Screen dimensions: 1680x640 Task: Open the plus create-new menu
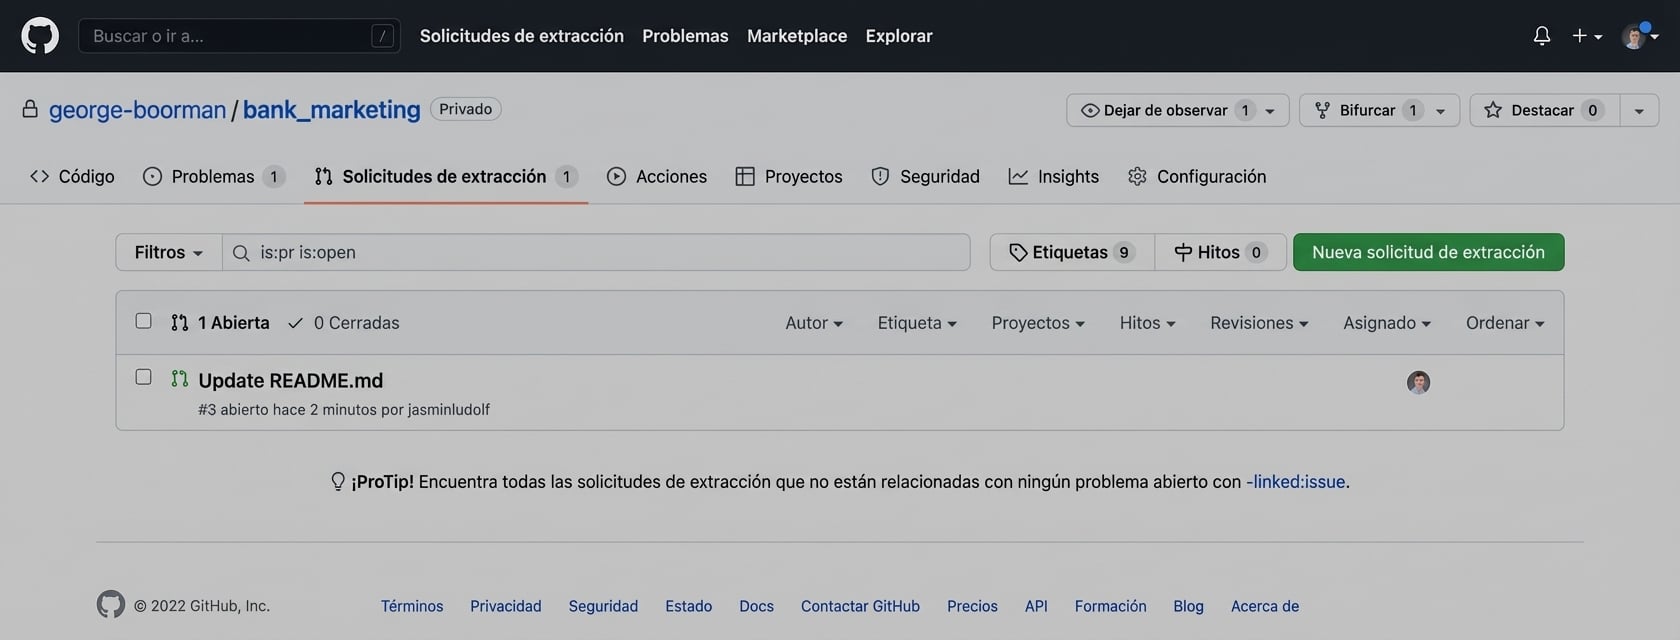tap(1587, 36)
